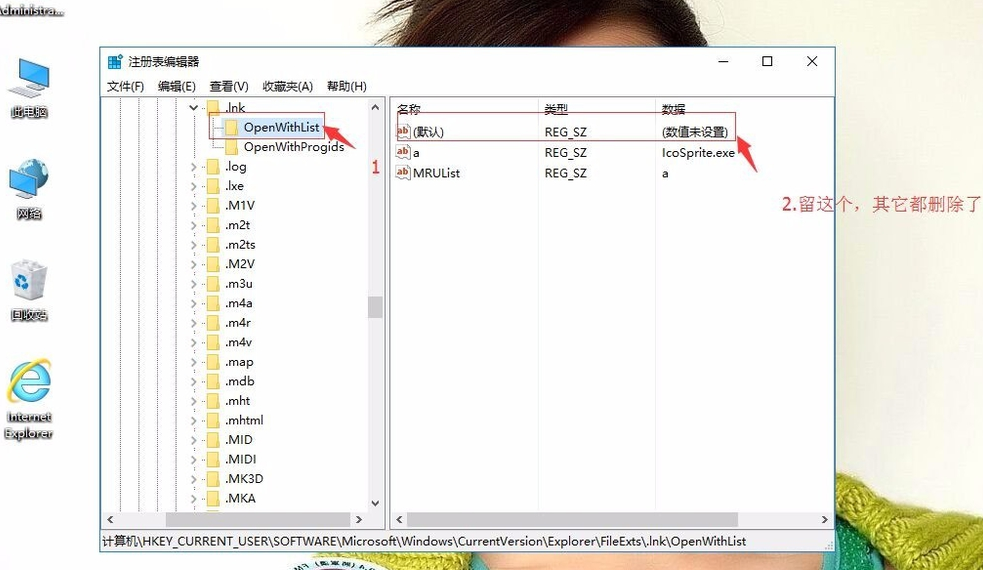The image size is (983, 570).
Task: Launch the Internet Explorer desktop icon
Action: pyautogui.click(x=29, y=399)
